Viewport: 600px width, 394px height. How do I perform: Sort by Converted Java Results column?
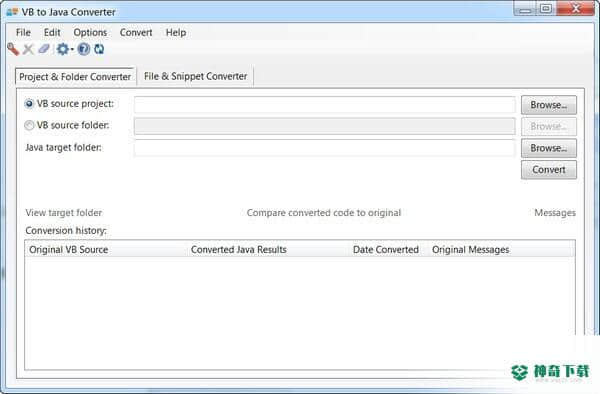click(268, 249)
